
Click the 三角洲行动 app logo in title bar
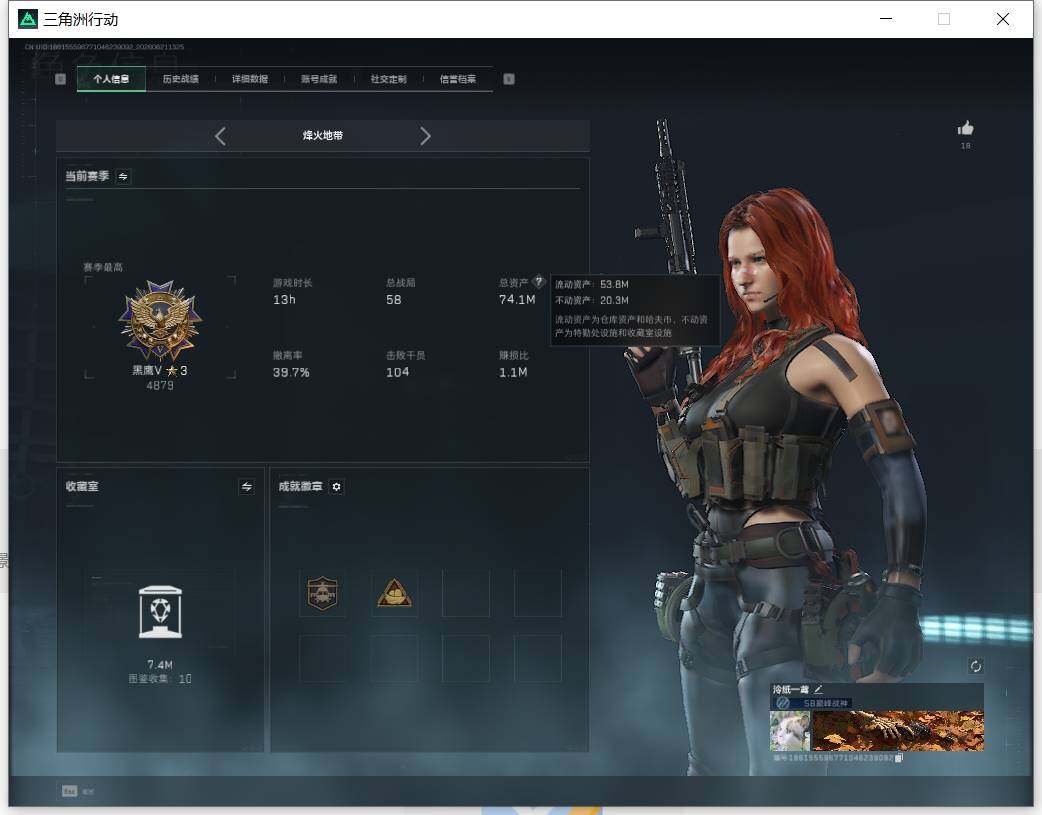click(x=28, y=19)
